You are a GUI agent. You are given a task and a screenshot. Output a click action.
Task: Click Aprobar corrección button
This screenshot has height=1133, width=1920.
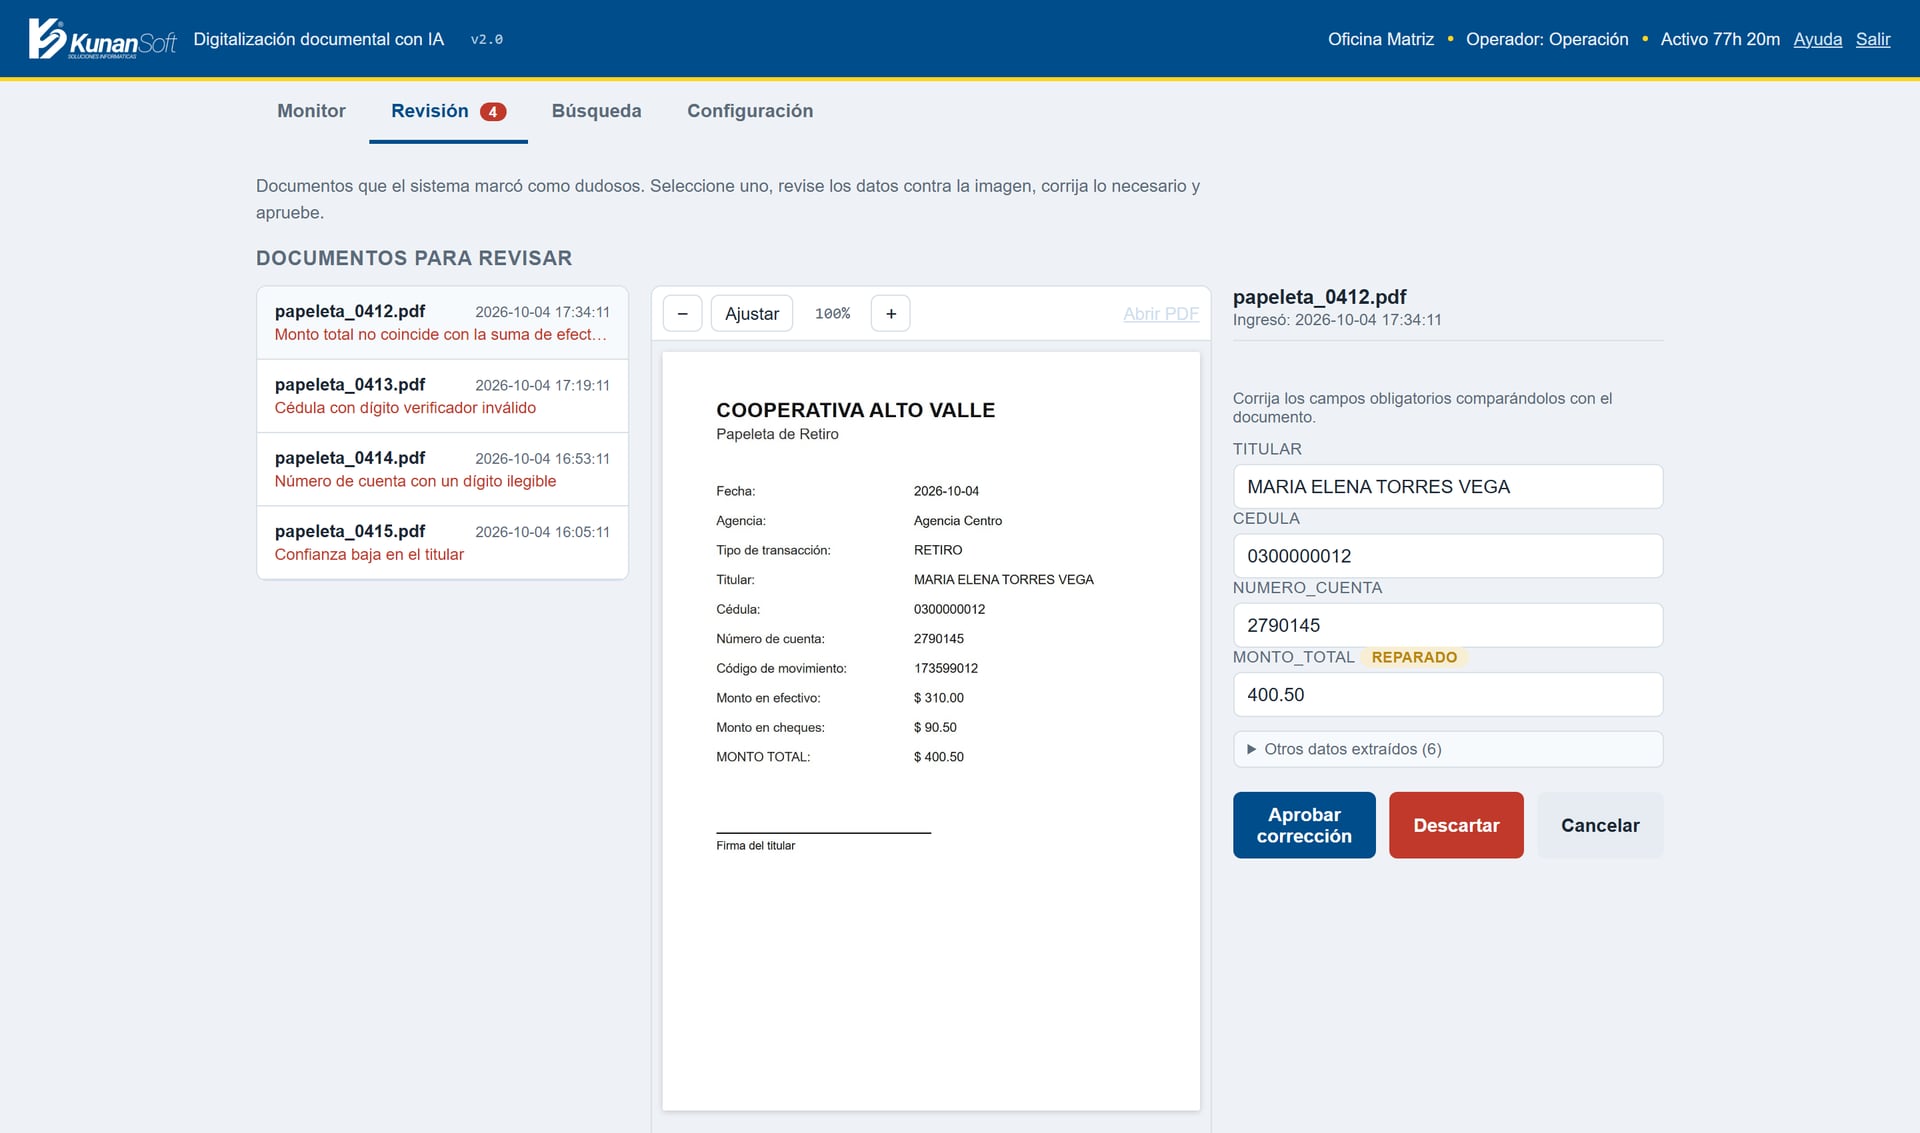(1304, 825)
